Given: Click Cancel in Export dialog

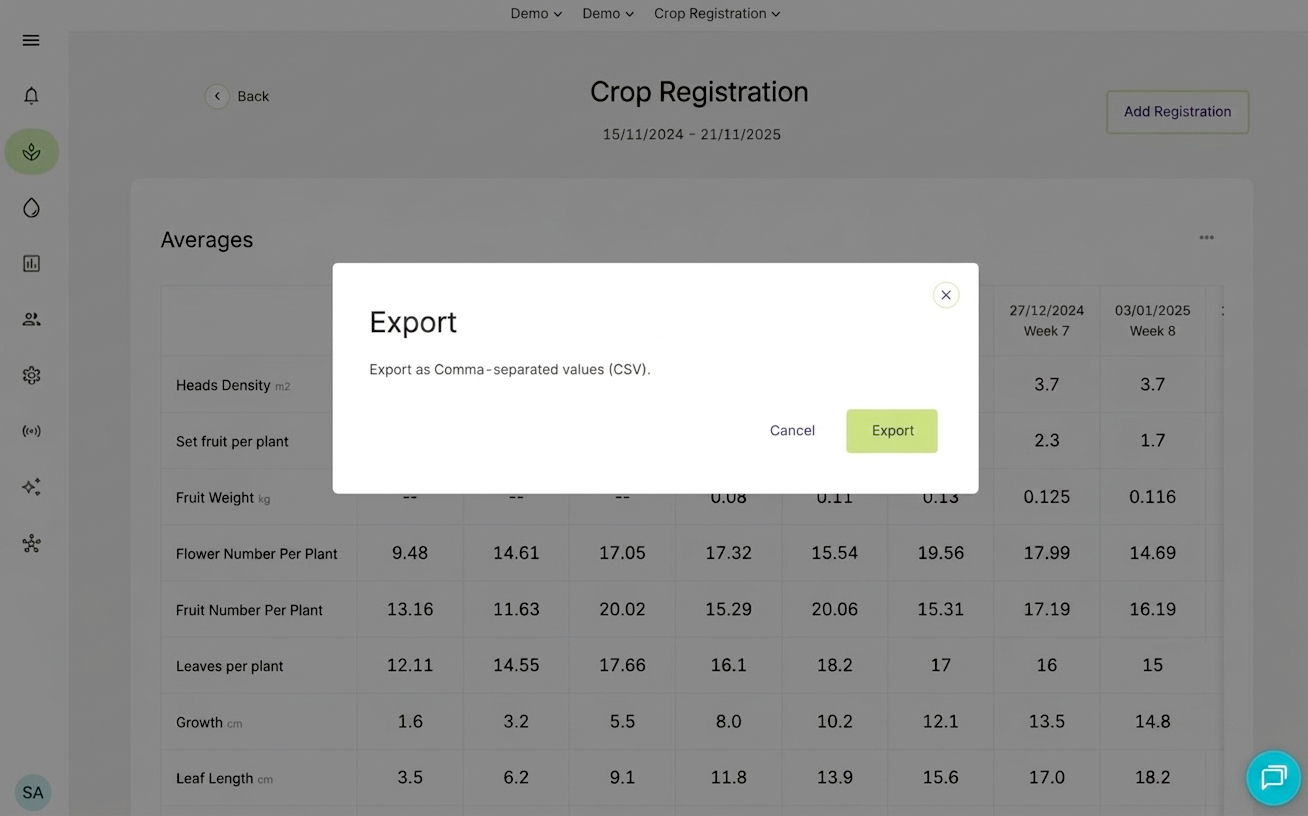Looking at the screenshot, I should point(792,431).
